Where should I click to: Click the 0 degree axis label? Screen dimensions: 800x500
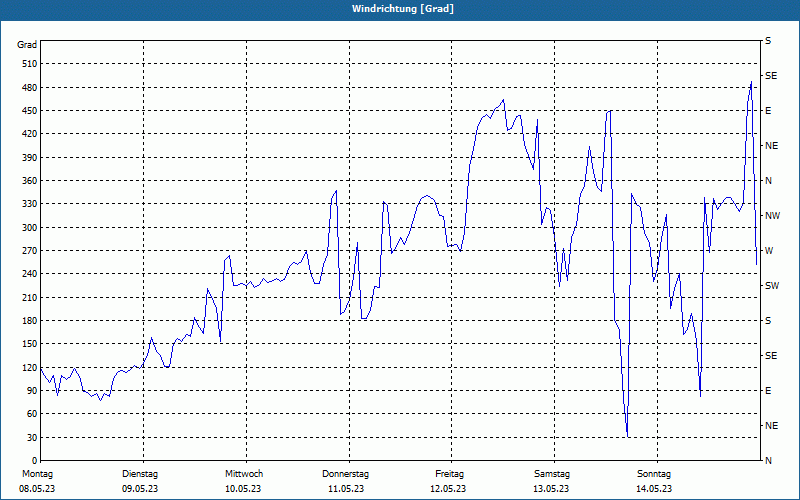tap(34, 460)
